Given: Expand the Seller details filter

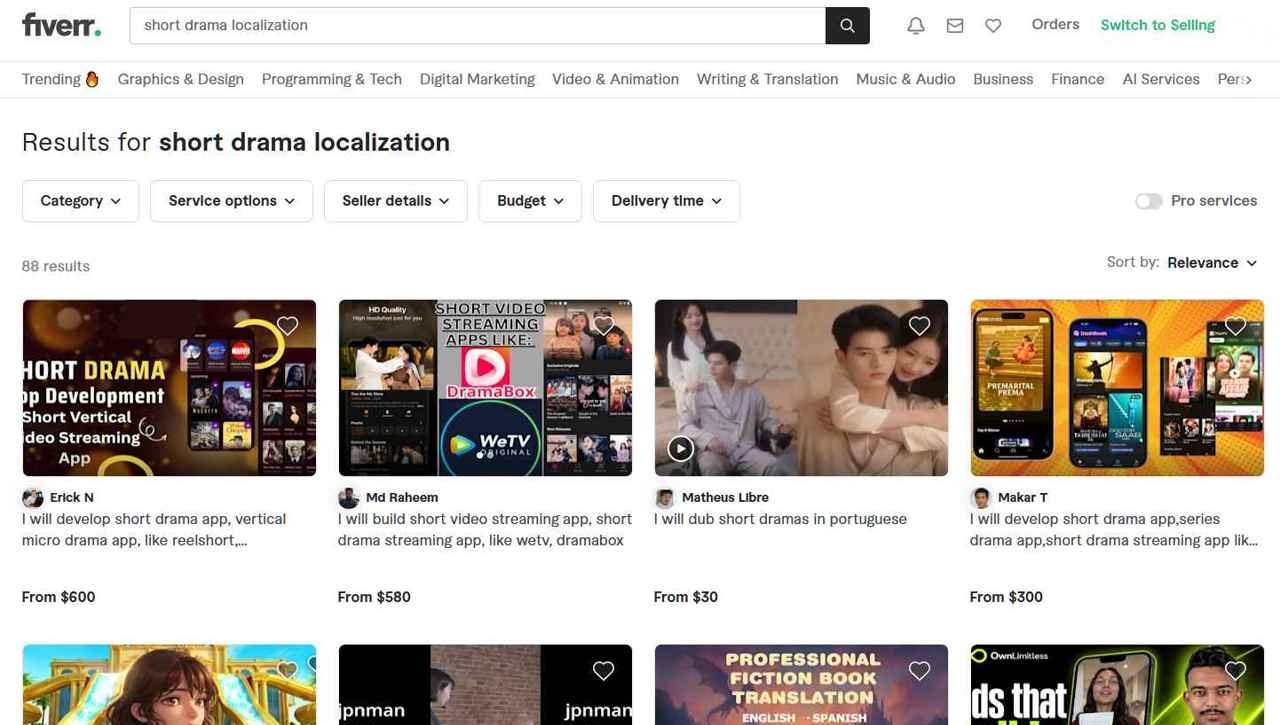Looking at the screenshot, I should point(396,201).
